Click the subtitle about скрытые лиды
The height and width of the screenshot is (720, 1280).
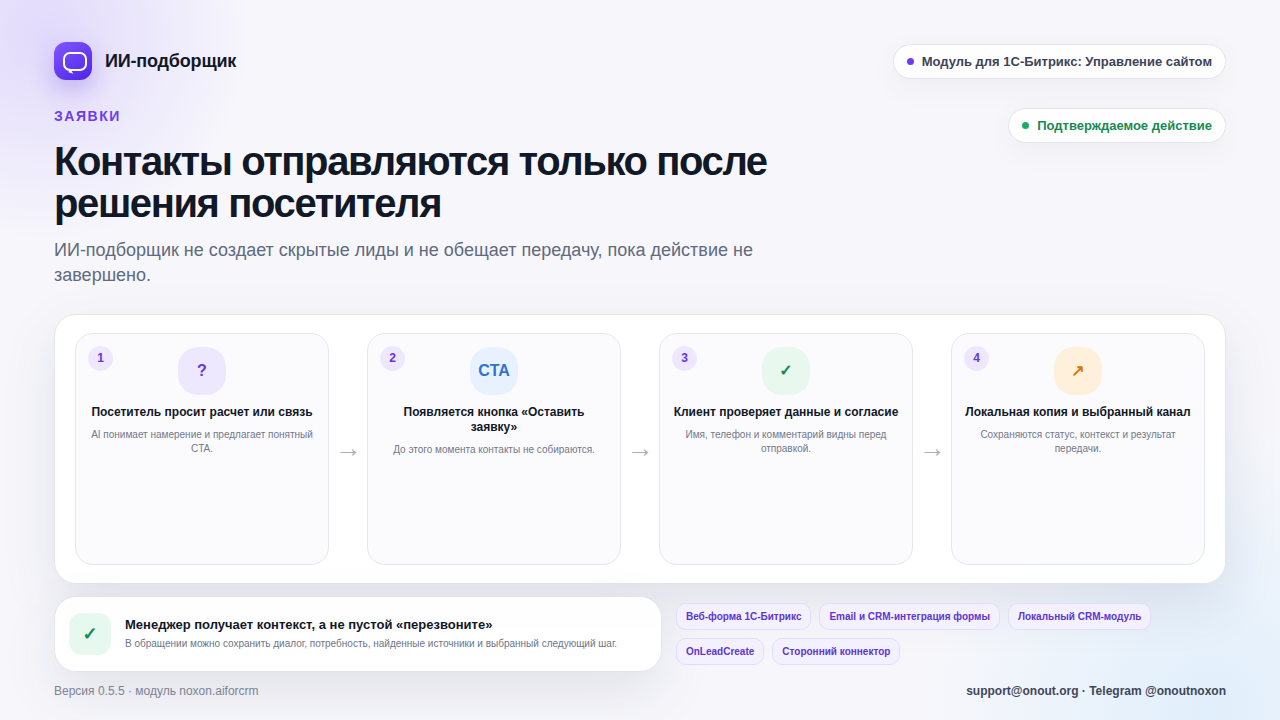coord(403,262)
